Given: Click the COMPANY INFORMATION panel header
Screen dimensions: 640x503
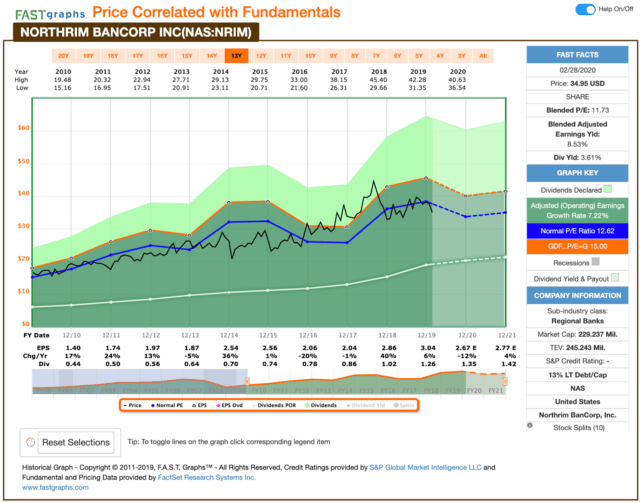Looking at the screenshot, I should click(x=577, y=296).
